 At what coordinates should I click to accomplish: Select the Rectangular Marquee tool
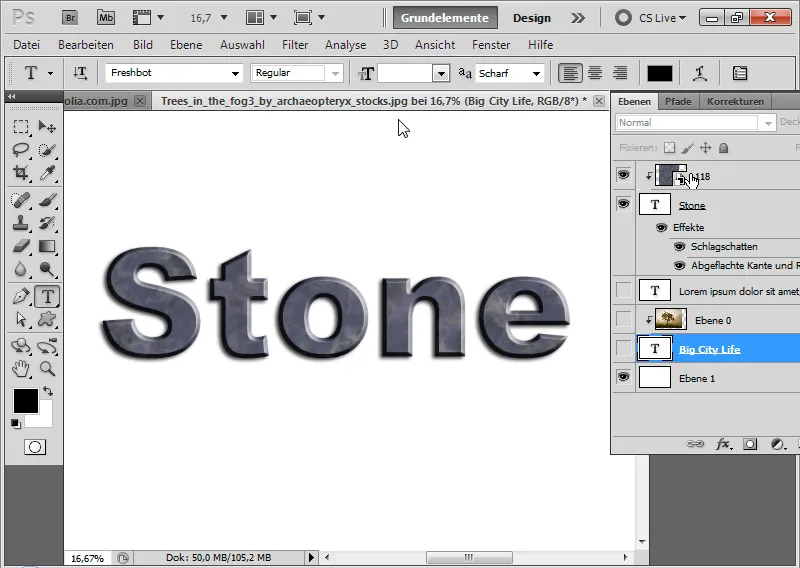(21, 126)
